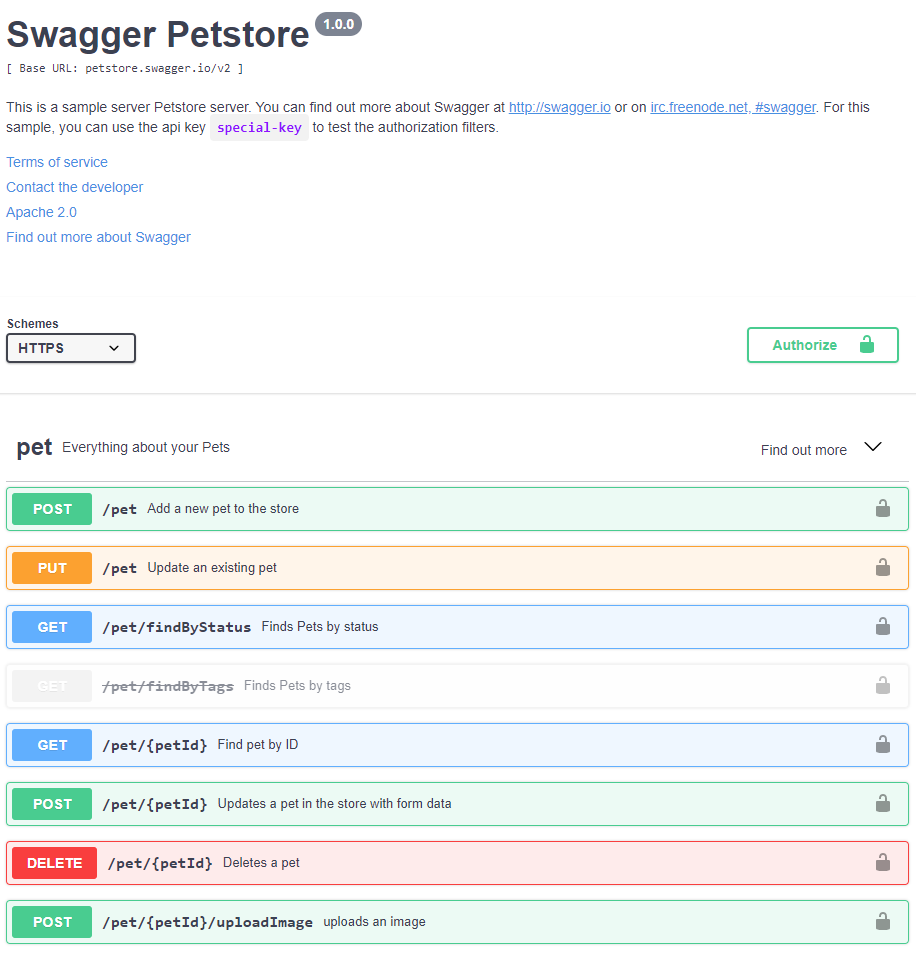Click the lock icon on GET /pet/findByStatus row

882,626
